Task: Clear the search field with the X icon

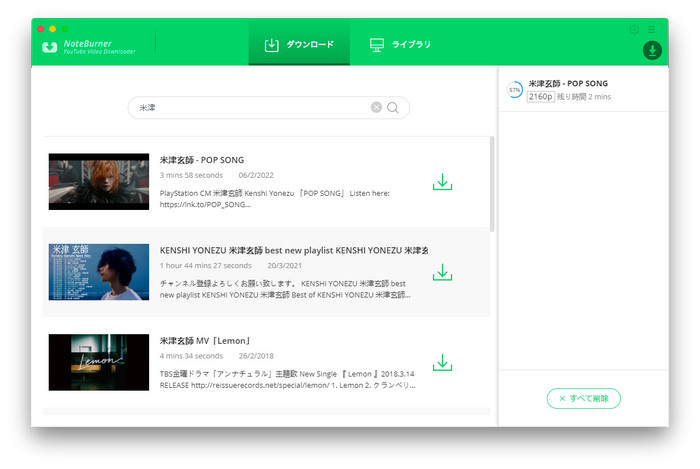Action: pyautogui.click(x=376, y=107)
